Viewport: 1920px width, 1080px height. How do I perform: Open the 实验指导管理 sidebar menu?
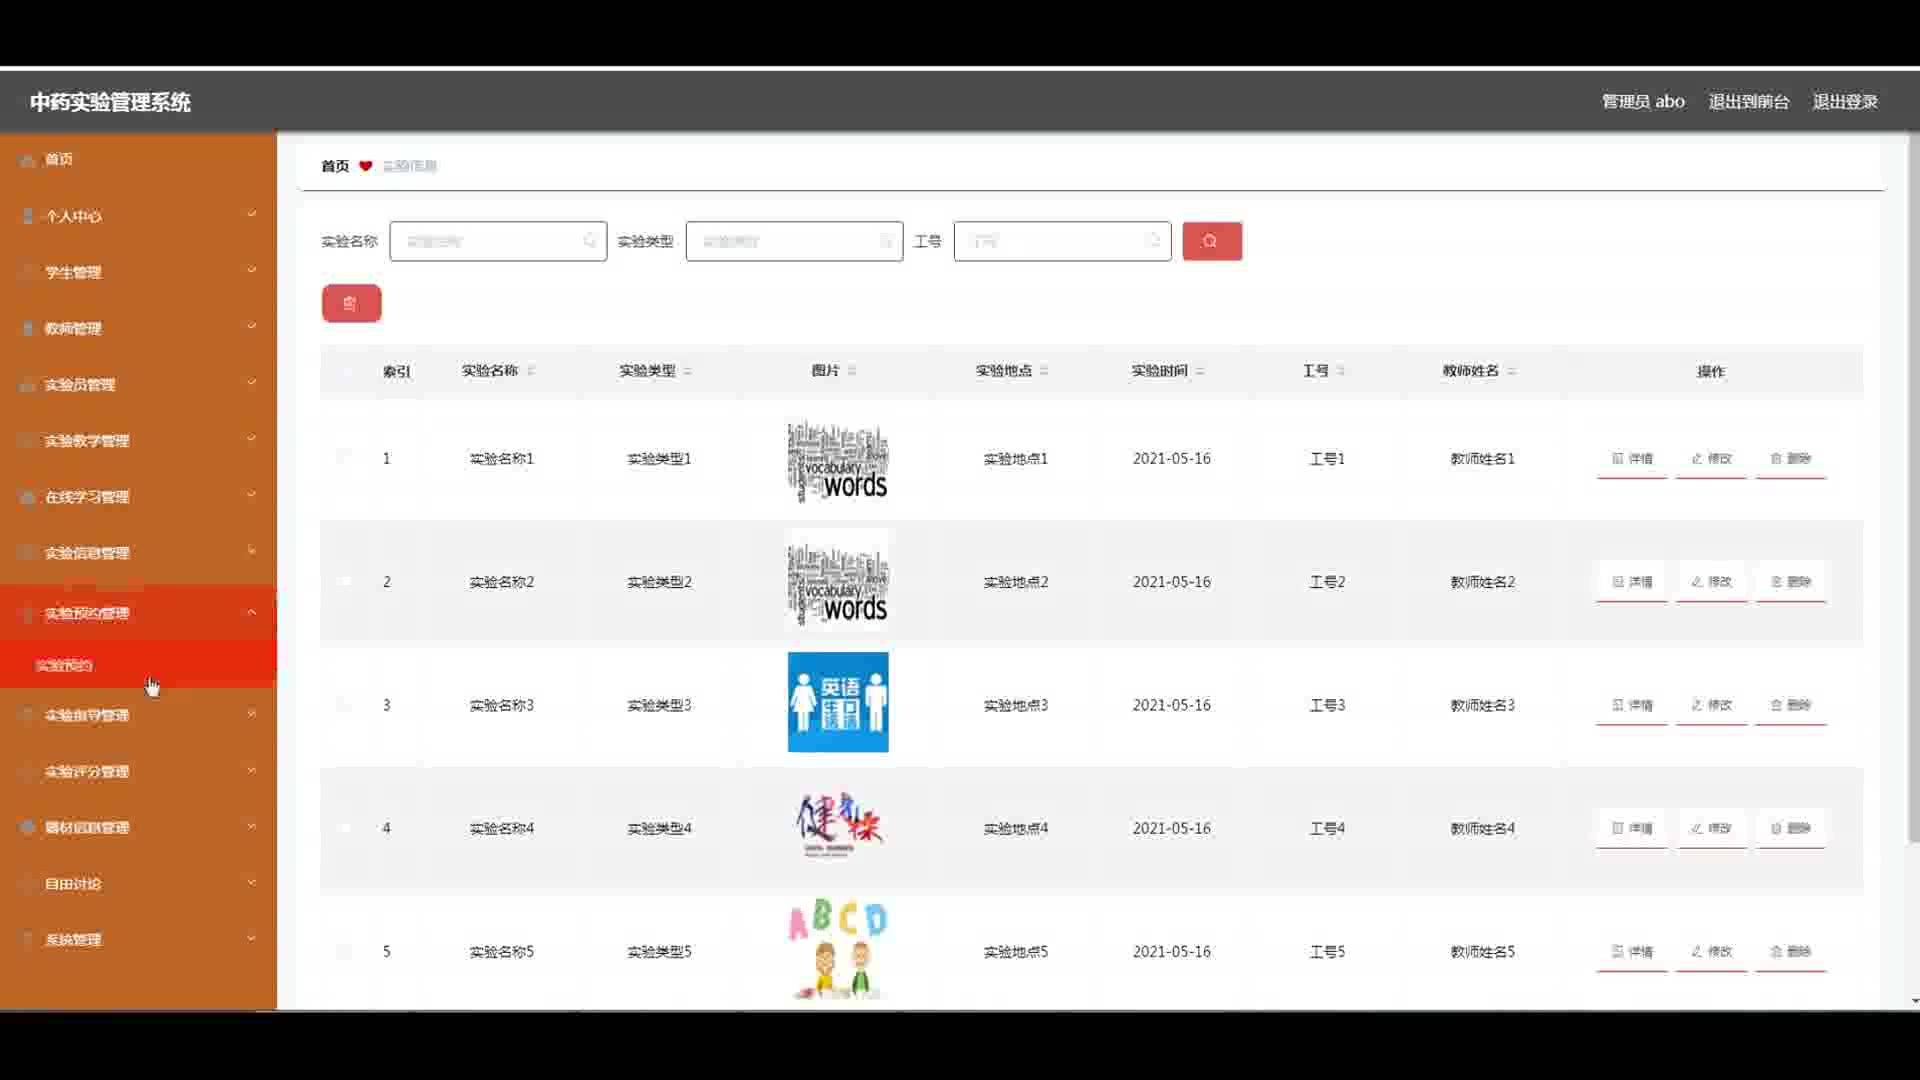tap(138, 715)
